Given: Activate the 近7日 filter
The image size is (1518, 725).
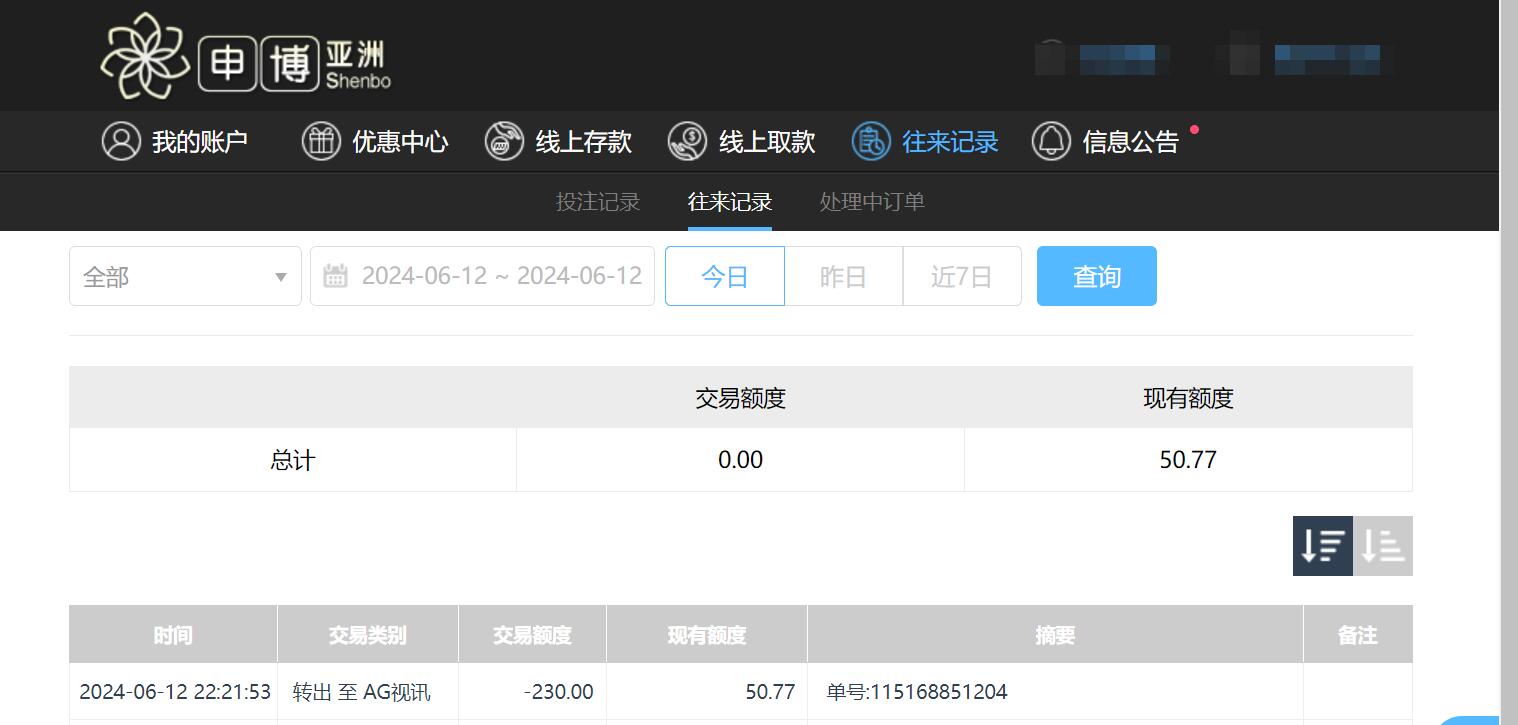Looking at the screenshot, I should pyautogui.click(x=961, y=276).
